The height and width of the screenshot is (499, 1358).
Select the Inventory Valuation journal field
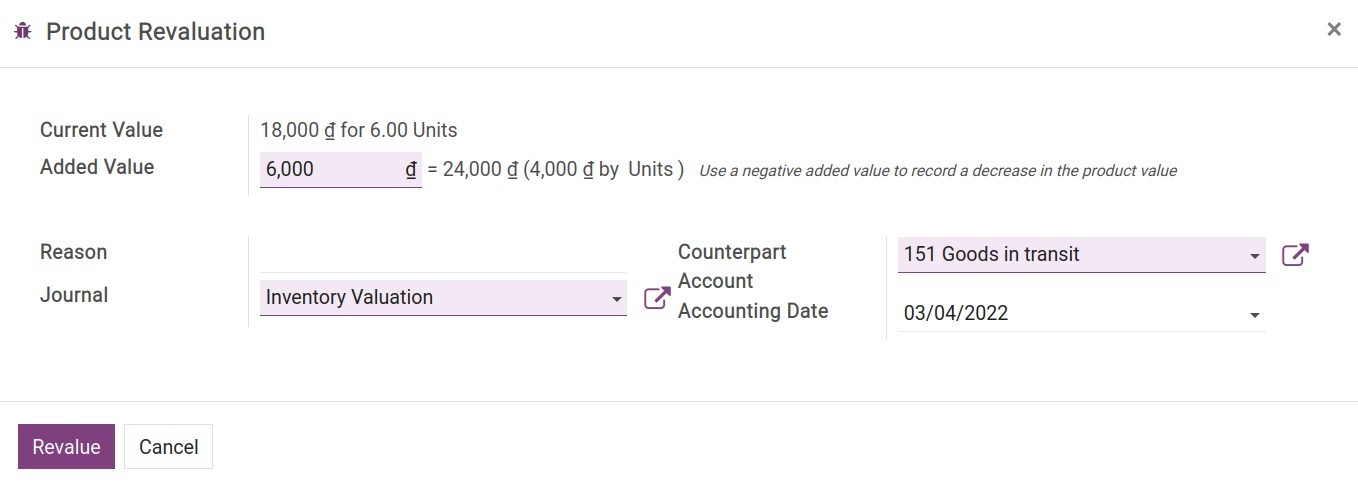(430, 298)
